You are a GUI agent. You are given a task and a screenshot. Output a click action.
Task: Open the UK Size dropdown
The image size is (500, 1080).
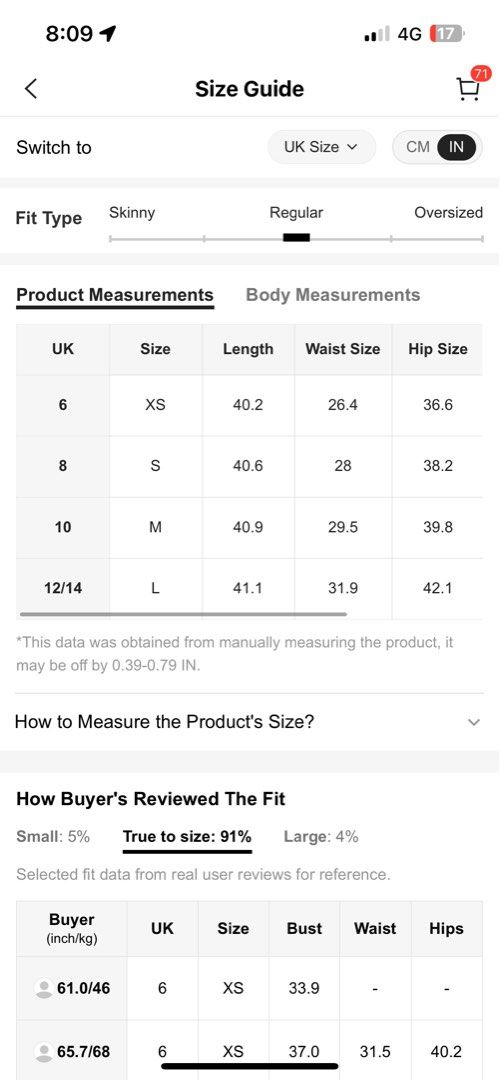coord(322,147)
